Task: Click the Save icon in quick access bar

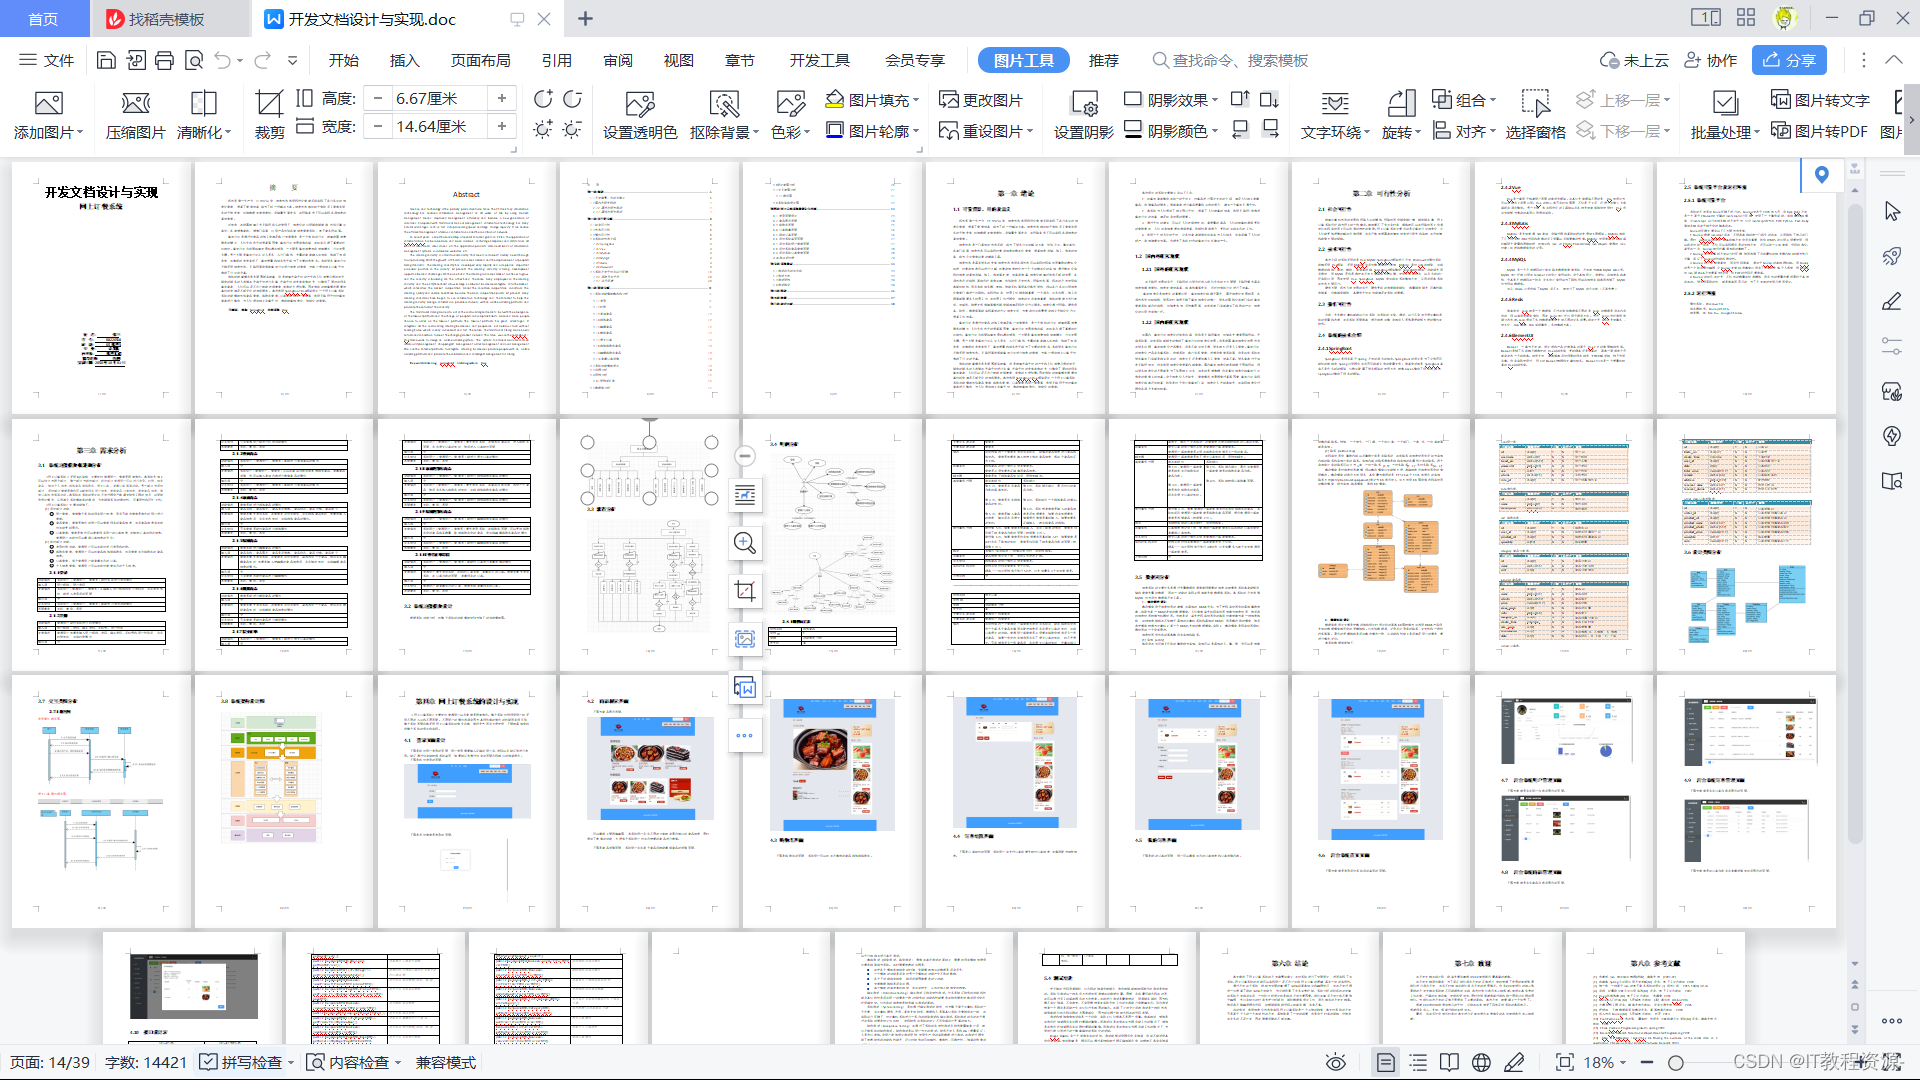Action: pyautogui.click(x=106, y=60)
